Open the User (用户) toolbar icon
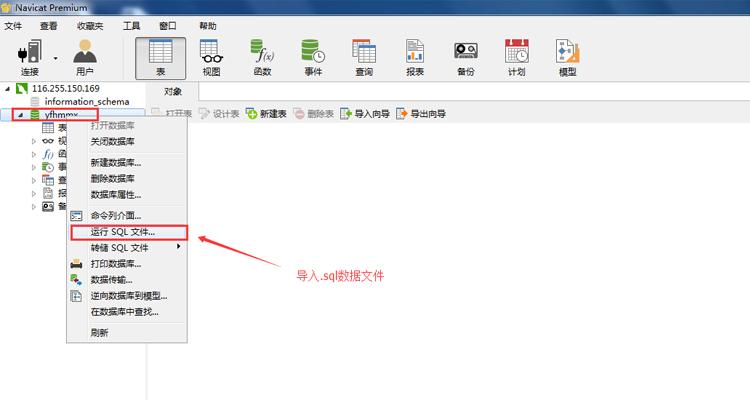The height and width of the screenshot is (400, 750). 85,56
